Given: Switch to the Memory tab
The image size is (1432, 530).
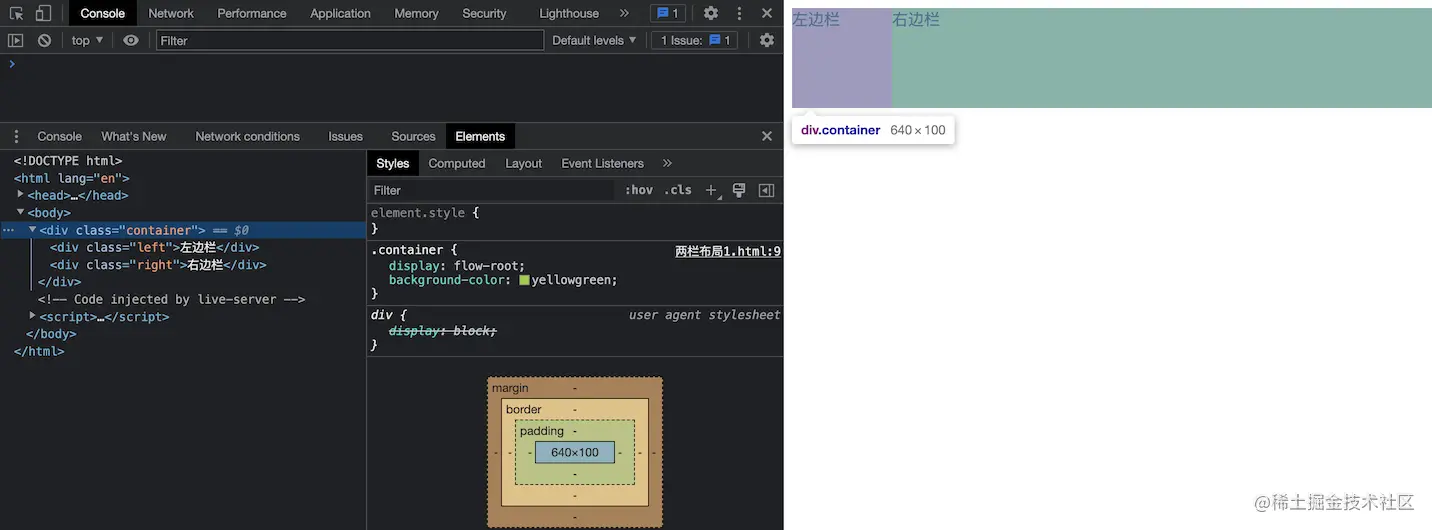Looking at the screenshot, I should (416, 13).
